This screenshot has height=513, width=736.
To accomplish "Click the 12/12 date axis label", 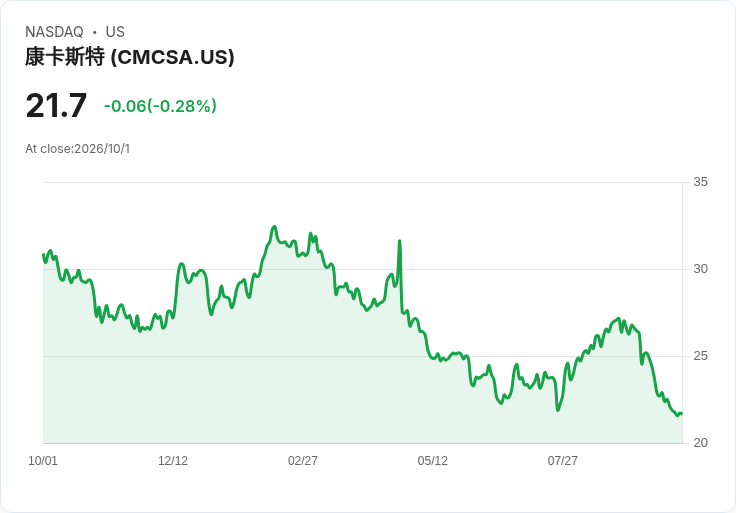I will pyautogui.click(x=173, y=460).
